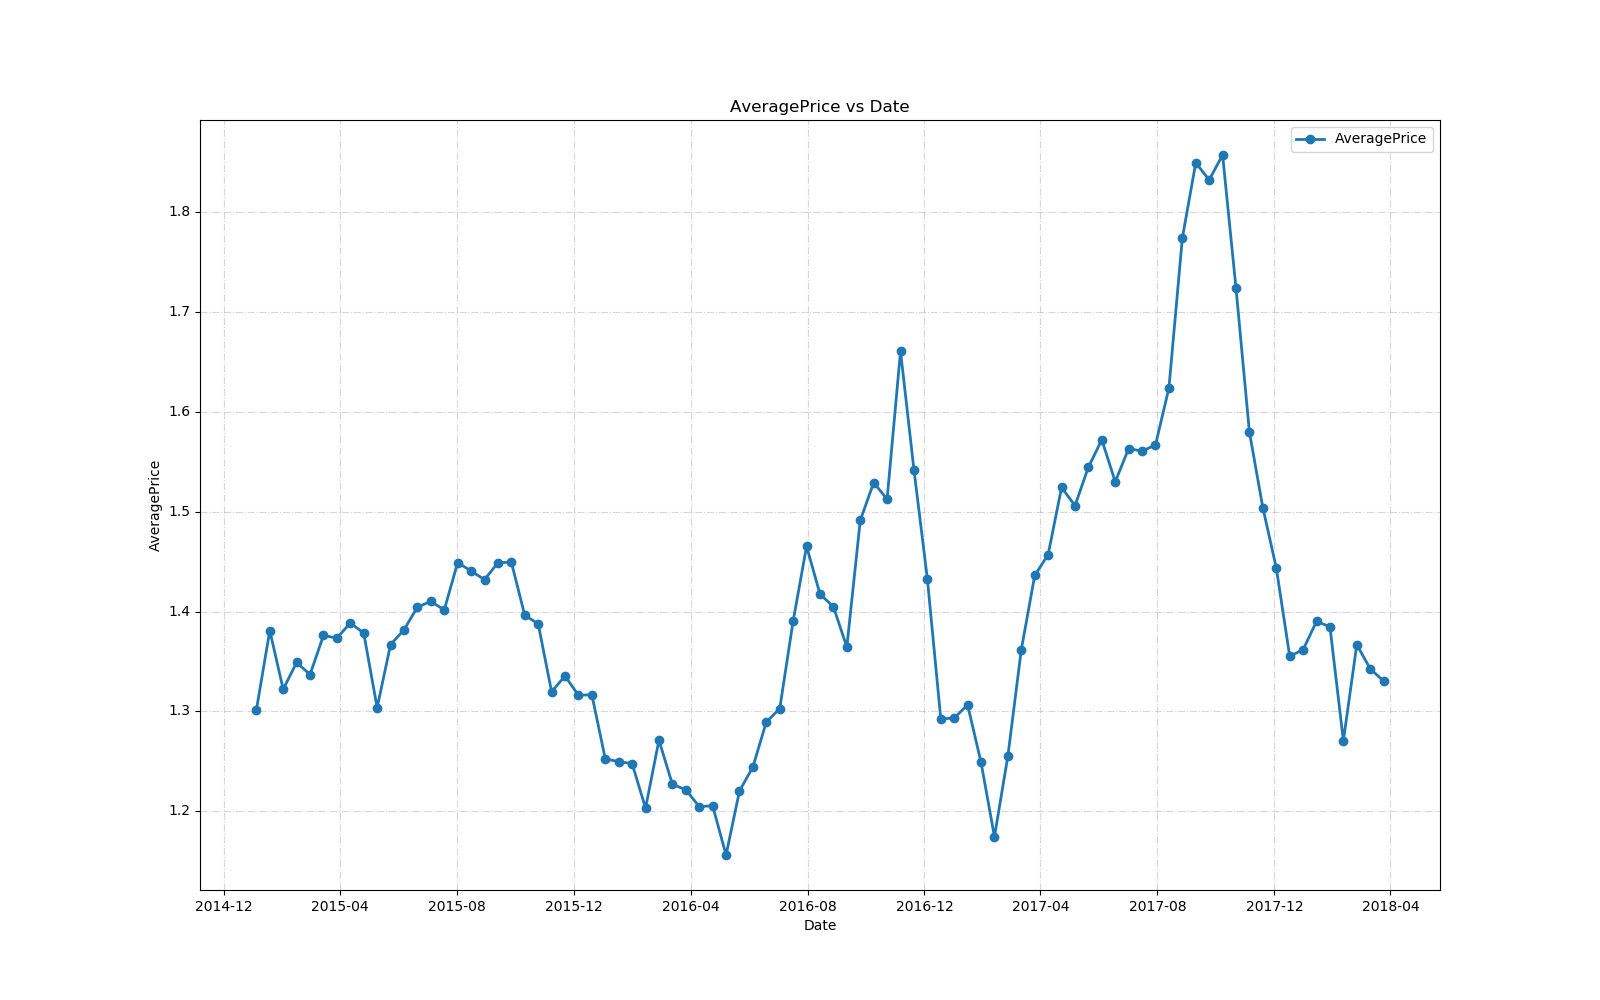
Task: Click the 2017-12 x-axis tick label
Action: pyautogui.click(x=1274, y=907)
